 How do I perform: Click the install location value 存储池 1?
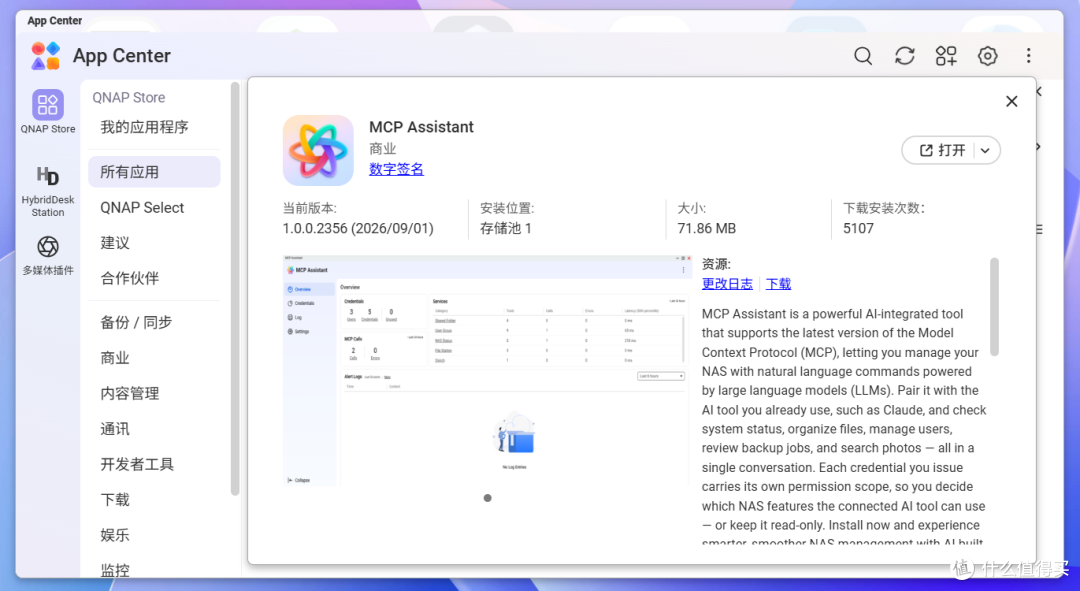pos(506,229)
